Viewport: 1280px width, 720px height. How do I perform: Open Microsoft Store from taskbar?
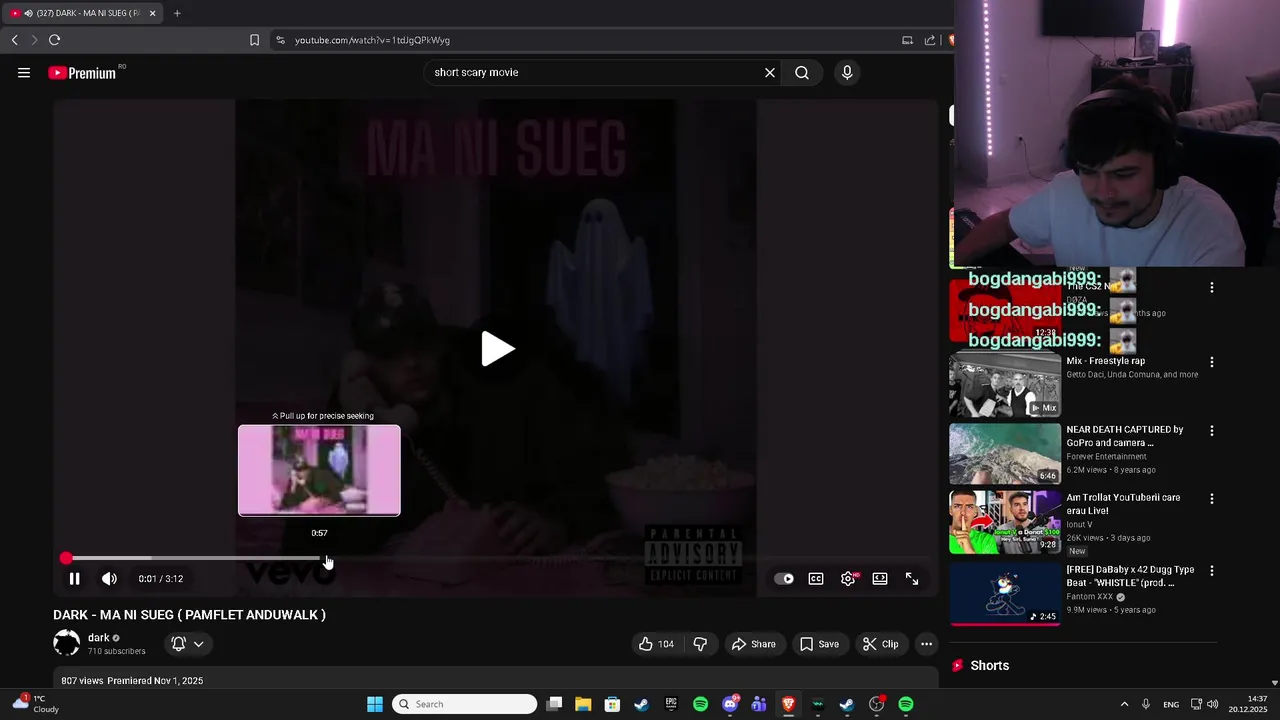612,704
